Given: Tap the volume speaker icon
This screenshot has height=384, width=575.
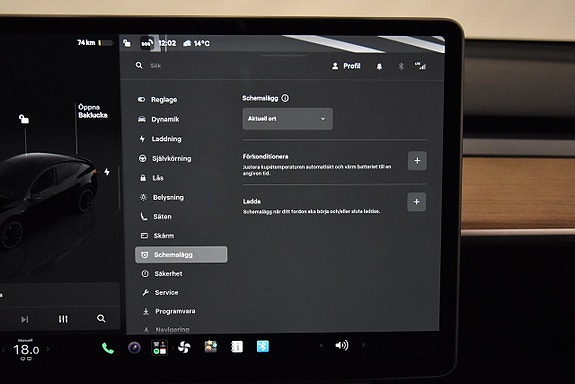Looking at the screenshot, I should pos(342,345).
